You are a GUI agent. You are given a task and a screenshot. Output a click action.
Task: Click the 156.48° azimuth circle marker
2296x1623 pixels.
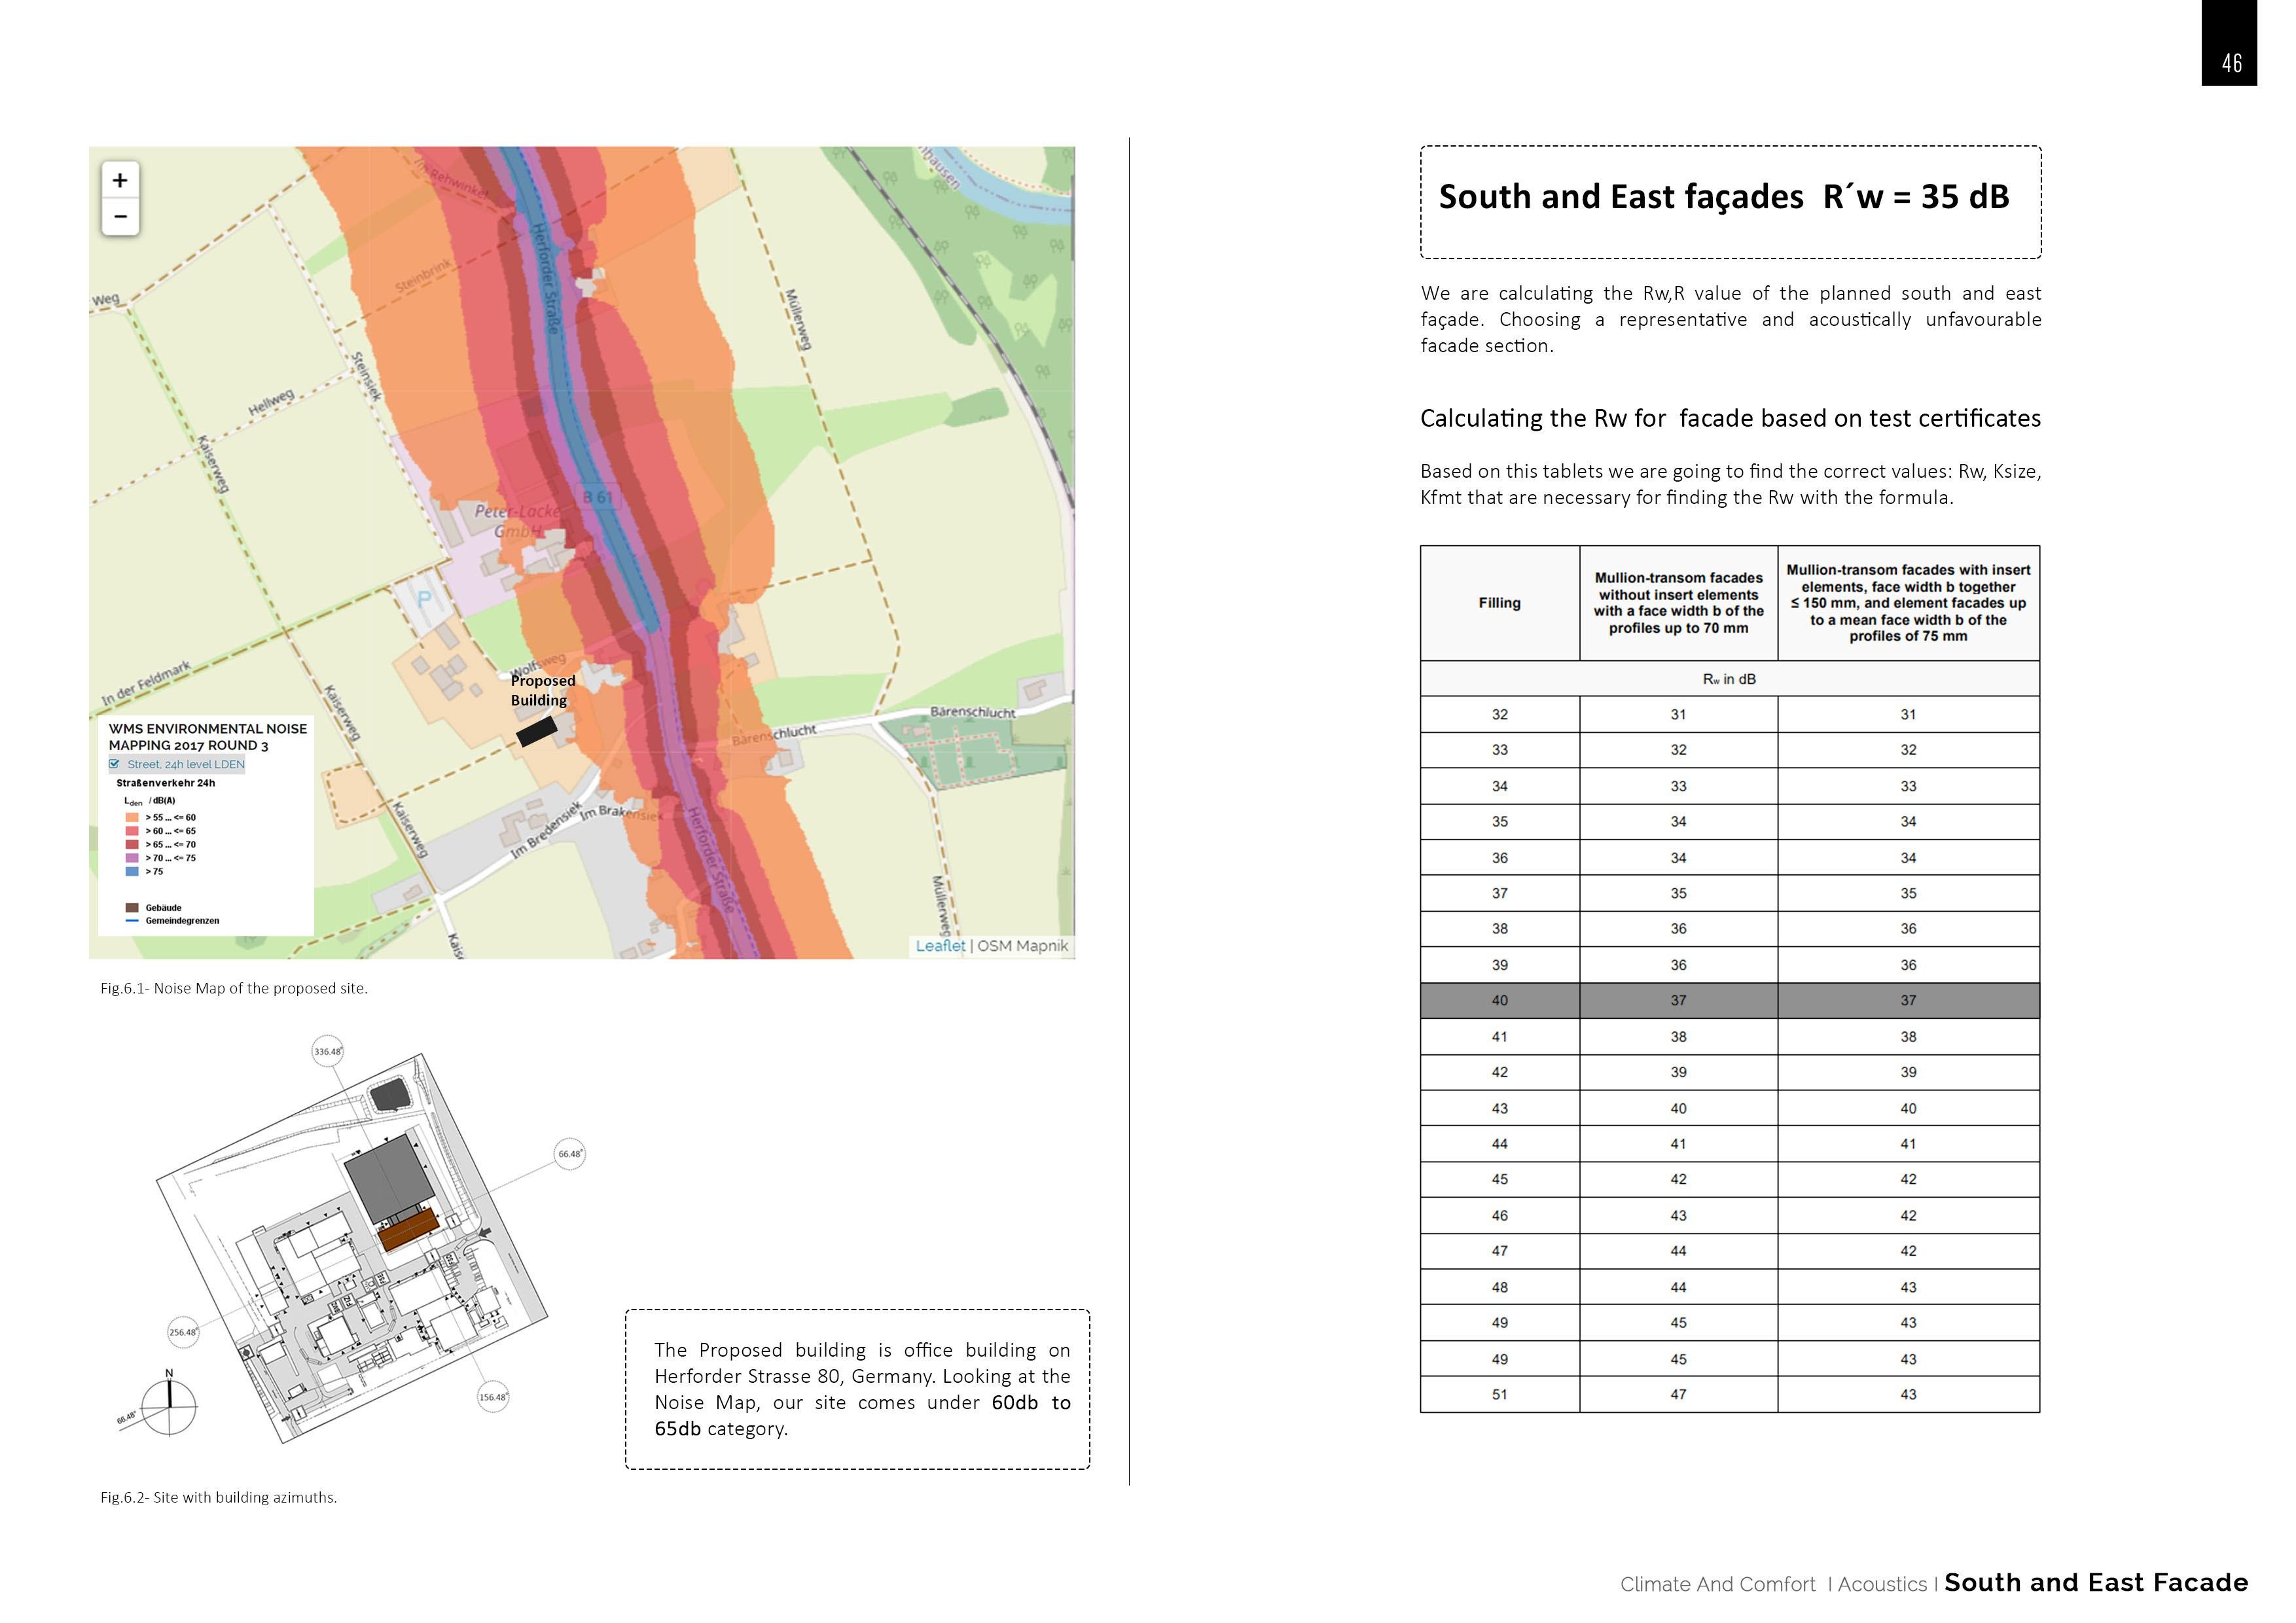(x=493, y=1397)
